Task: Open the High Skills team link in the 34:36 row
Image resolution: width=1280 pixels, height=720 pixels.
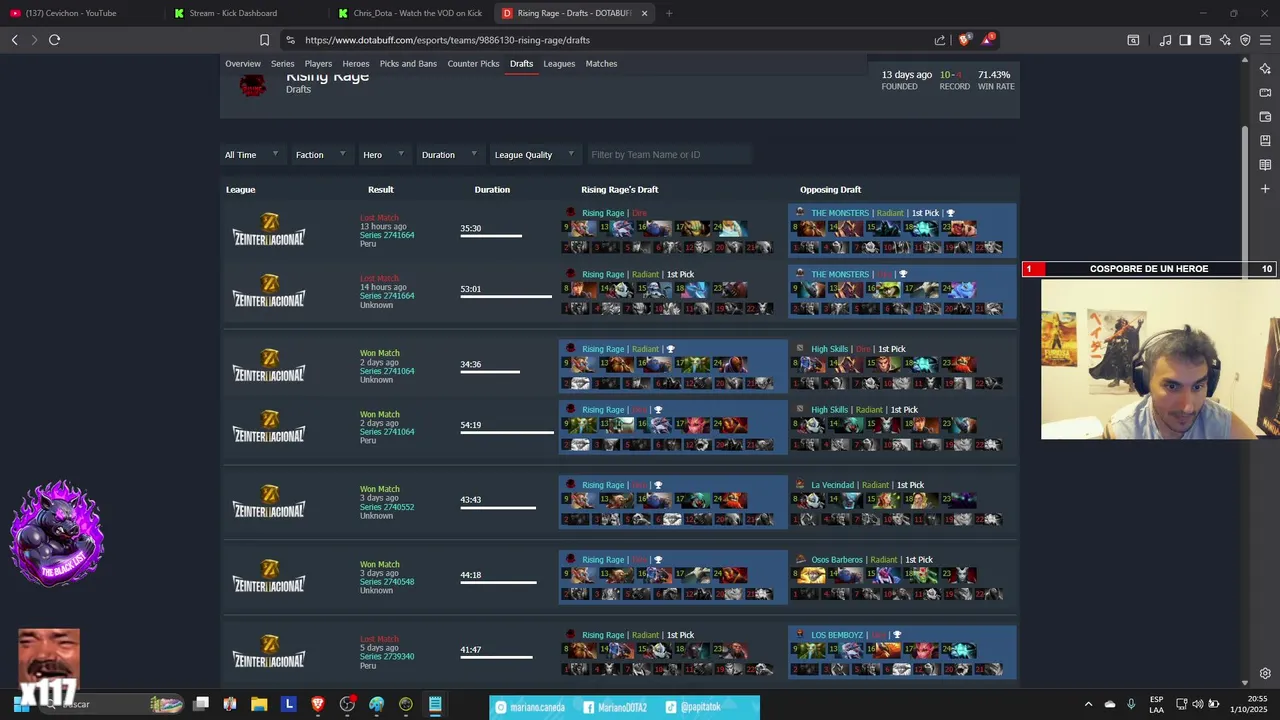Action: pyautogui.click(x=829, y=349)
